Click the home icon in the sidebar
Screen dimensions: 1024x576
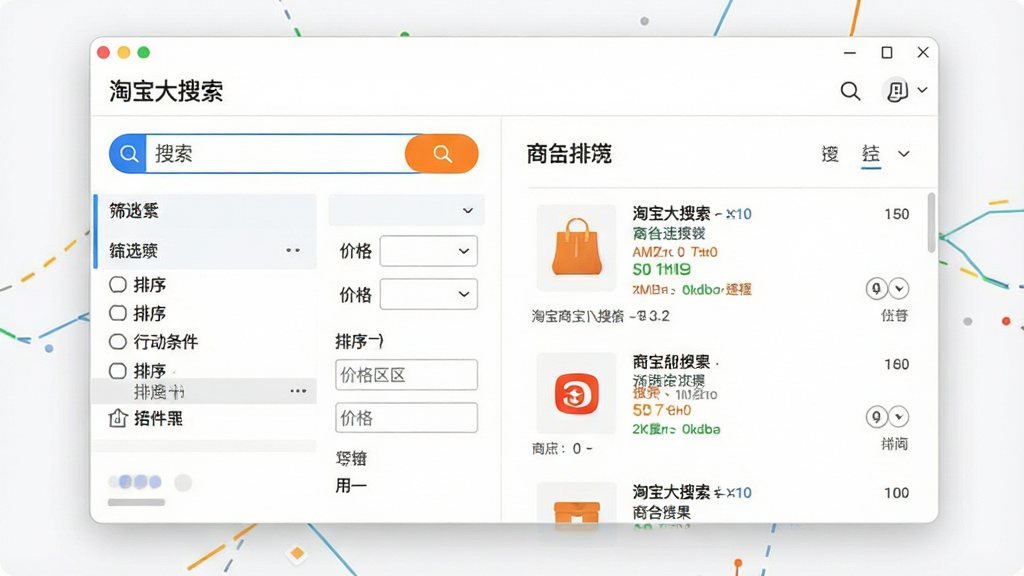[x=118, y=418]
